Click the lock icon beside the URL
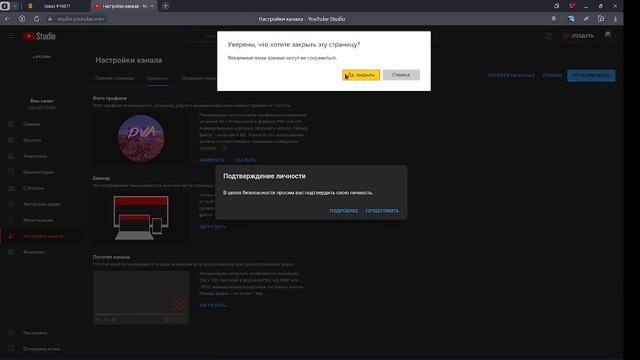The image size is (640, 360). tap(50, 19)
